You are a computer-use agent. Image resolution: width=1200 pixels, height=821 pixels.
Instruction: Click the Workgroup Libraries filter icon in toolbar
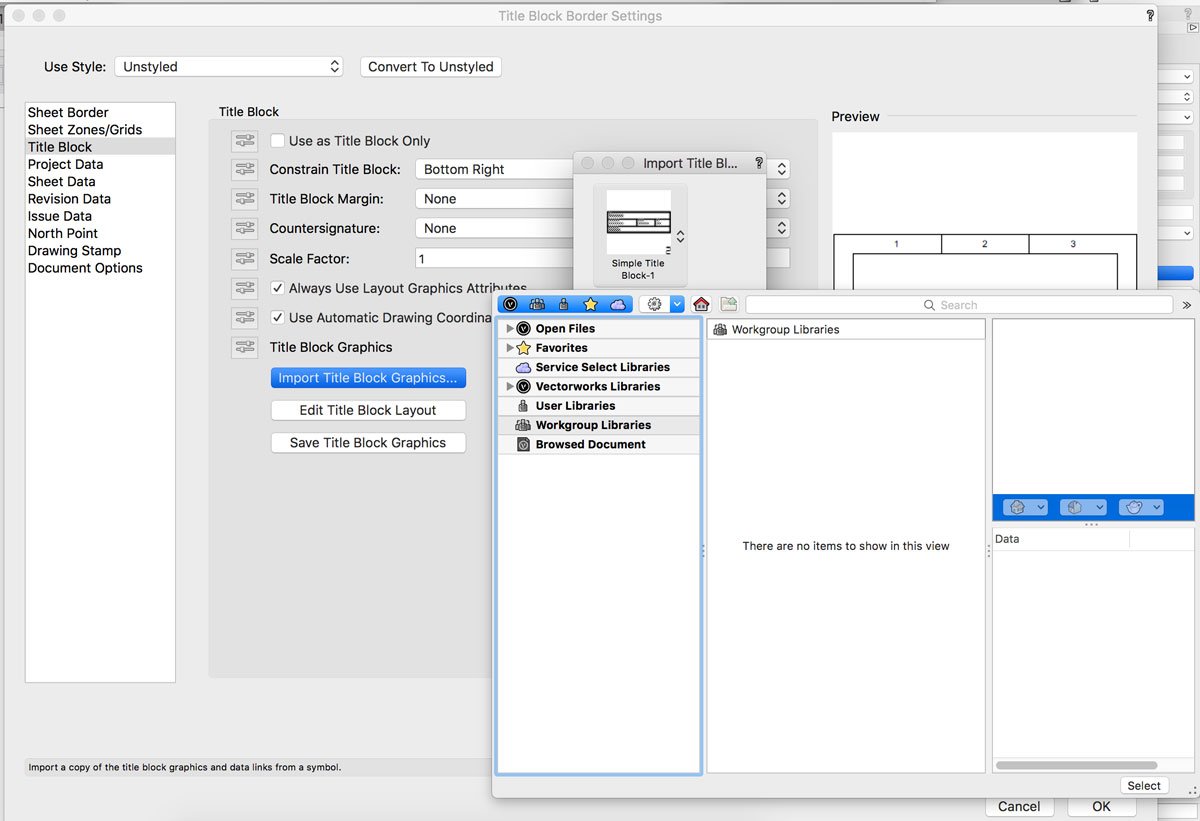click(x=538, y=305)
